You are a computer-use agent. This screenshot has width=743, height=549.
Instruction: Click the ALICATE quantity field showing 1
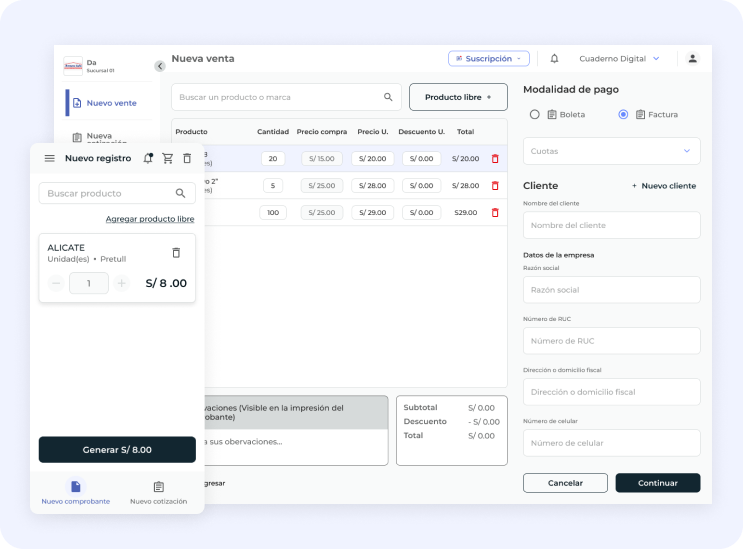tap(89, 283)
